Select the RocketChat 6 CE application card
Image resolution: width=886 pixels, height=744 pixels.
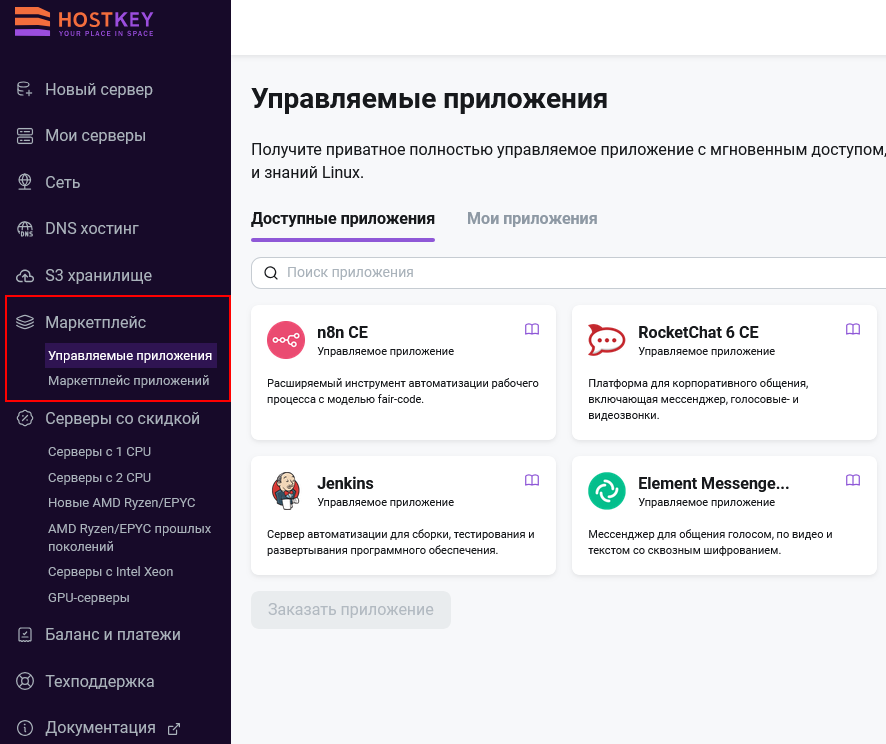[724, 373]
